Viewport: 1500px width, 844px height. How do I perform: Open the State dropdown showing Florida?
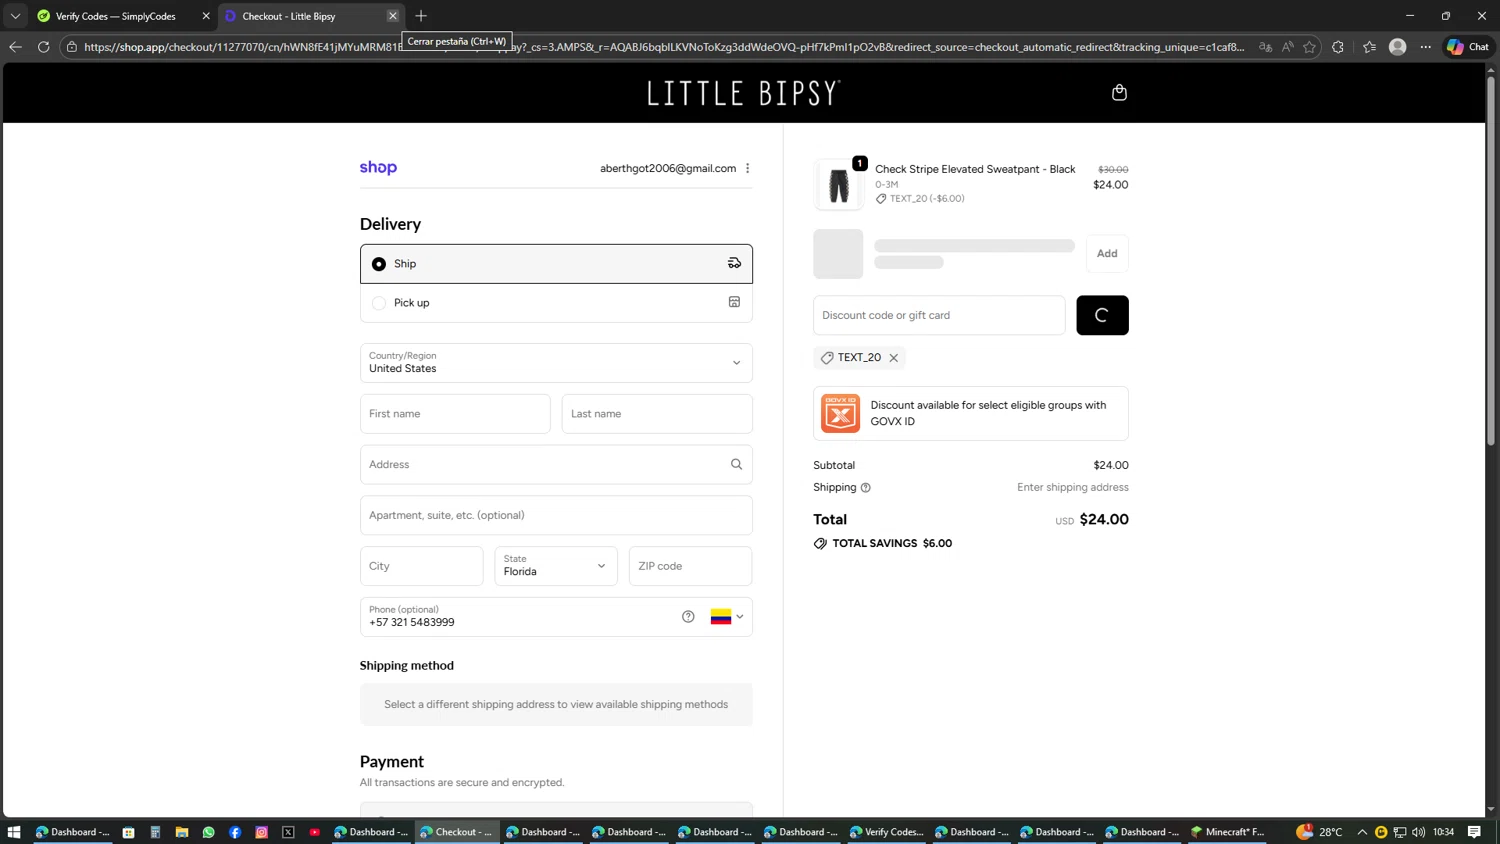(x=556, y=566)
